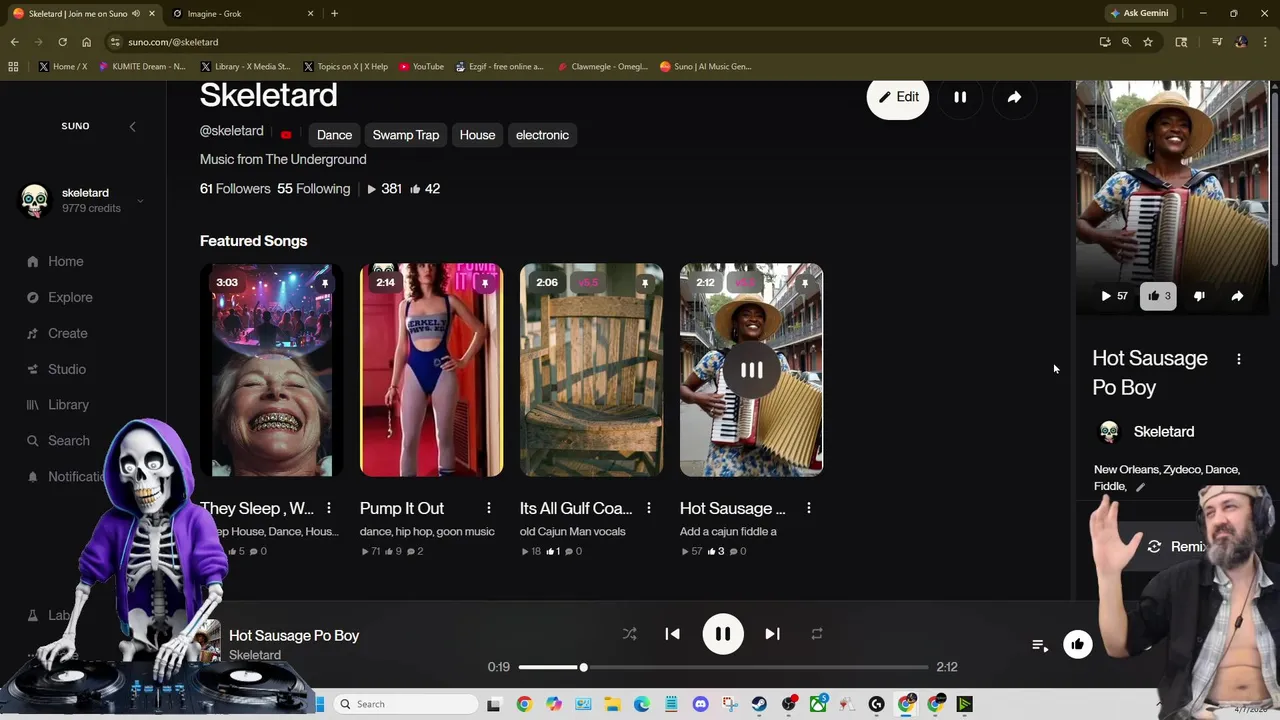Screen dimensions: 1280x720
Task: Play the Its All Gulf Coast song thumbnail
Action: [x=591, y=370]
